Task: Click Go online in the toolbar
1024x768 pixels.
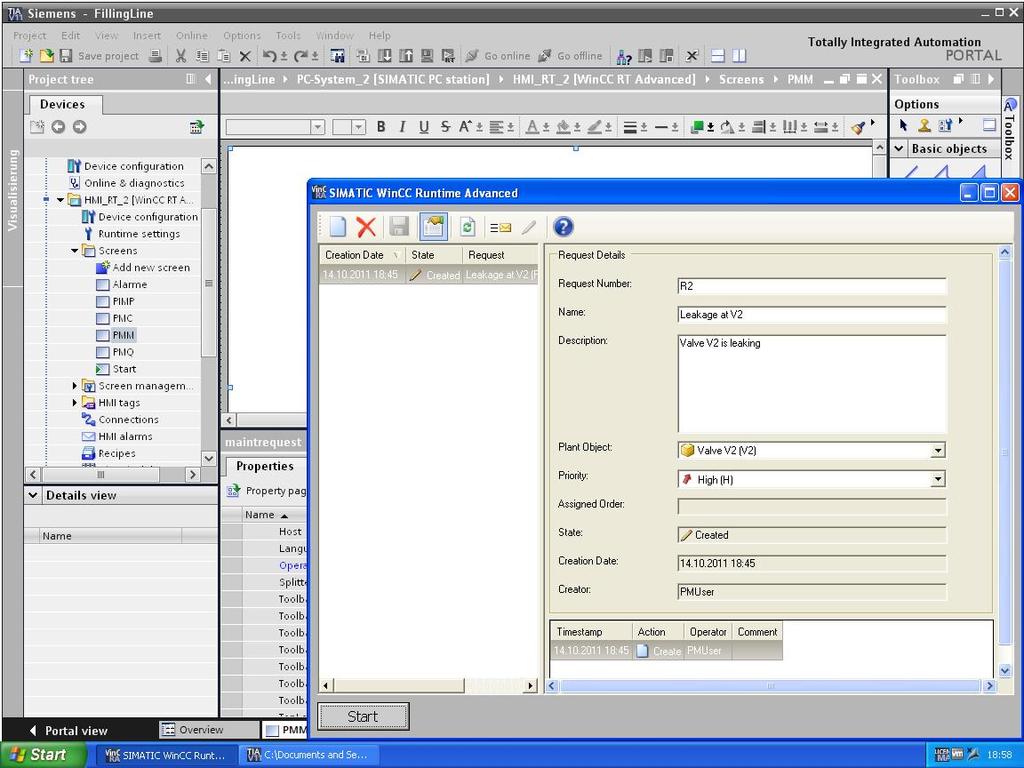Action: point(498,56)
